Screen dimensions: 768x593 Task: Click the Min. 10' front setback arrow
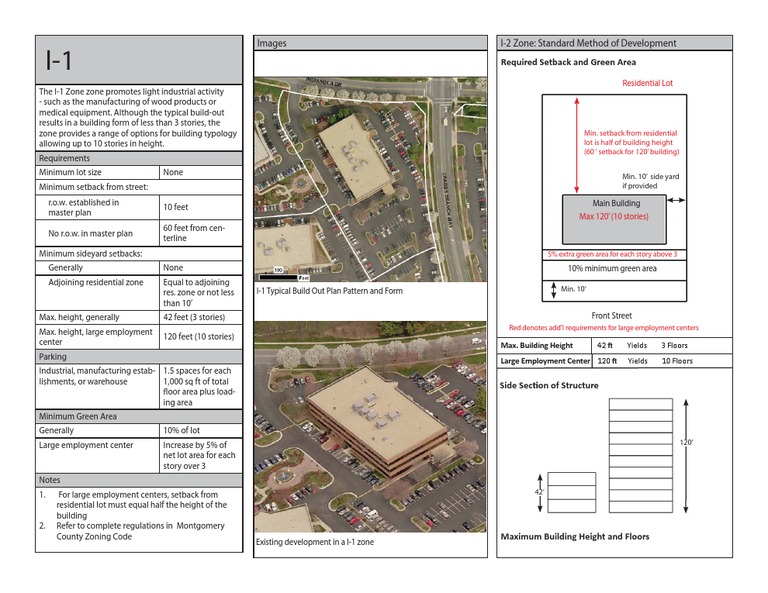coord(553,290)
